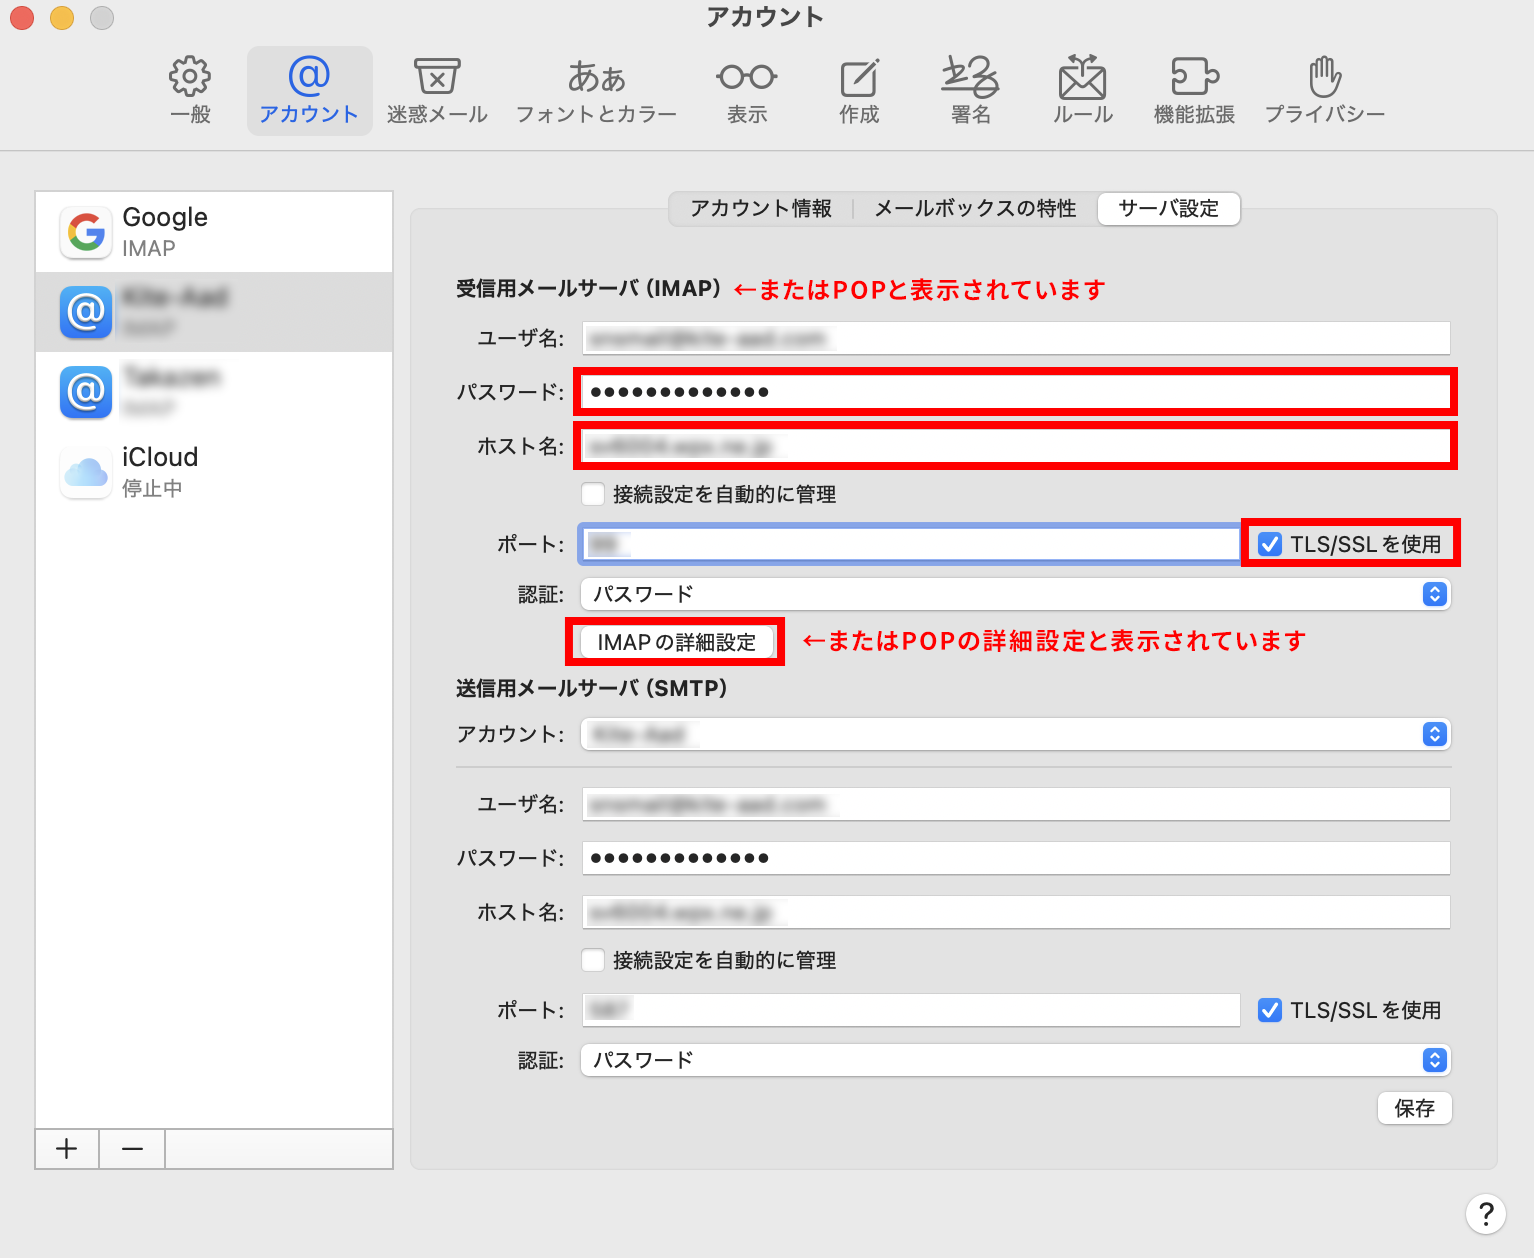The width and height of the screenshot is (1534, 1258).
Task: Open the 機能拡張 extensions pane
Action: [x=1194, y=90]
